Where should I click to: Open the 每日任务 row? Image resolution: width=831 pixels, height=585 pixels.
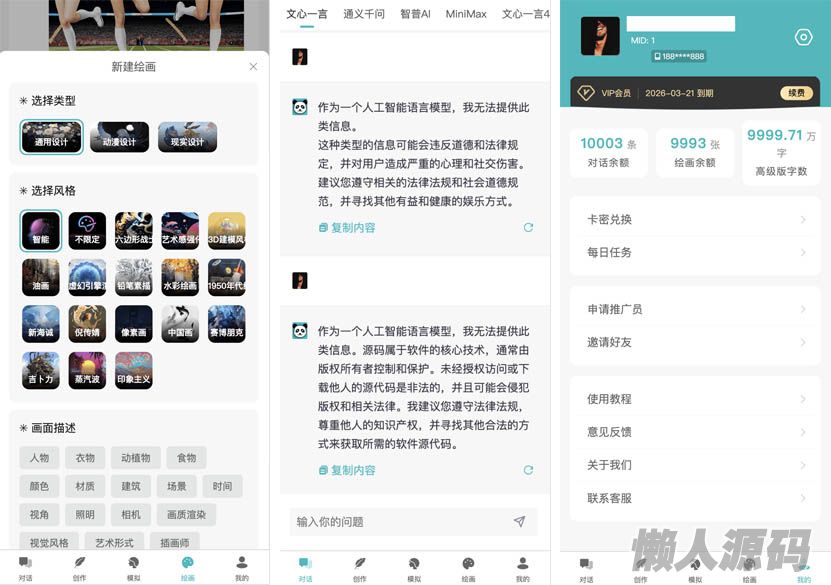[x=695, y=252]
